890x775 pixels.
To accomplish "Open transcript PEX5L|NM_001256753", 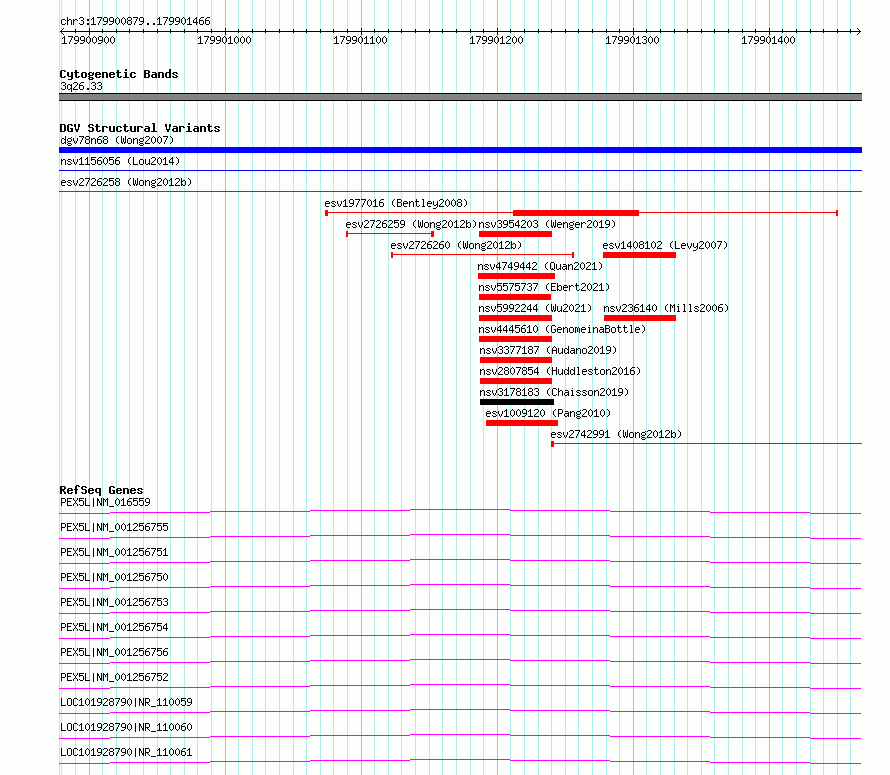I will [114, 602].
